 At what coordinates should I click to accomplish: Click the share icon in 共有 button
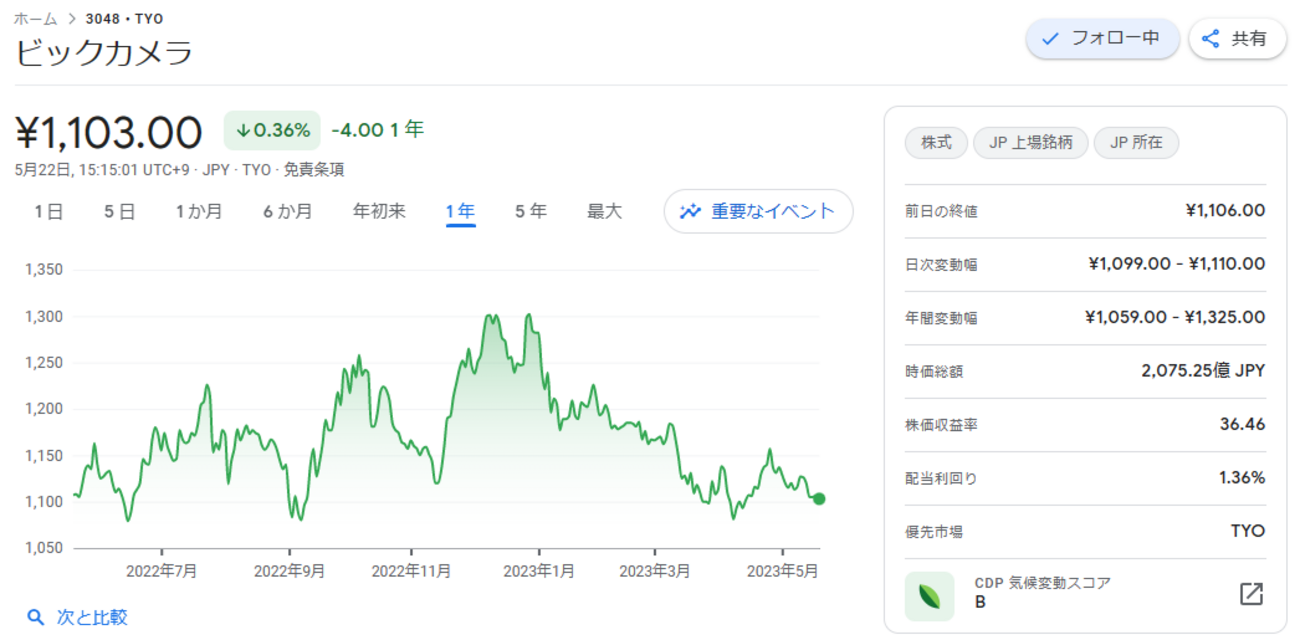[1211, 39]
